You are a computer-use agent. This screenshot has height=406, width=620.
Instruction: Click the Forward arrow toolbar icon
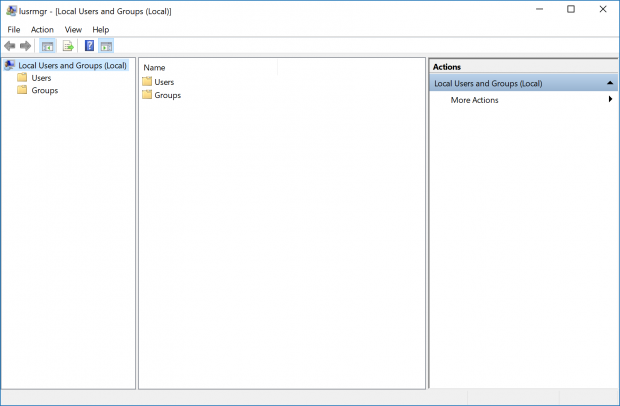coord(25,46)
